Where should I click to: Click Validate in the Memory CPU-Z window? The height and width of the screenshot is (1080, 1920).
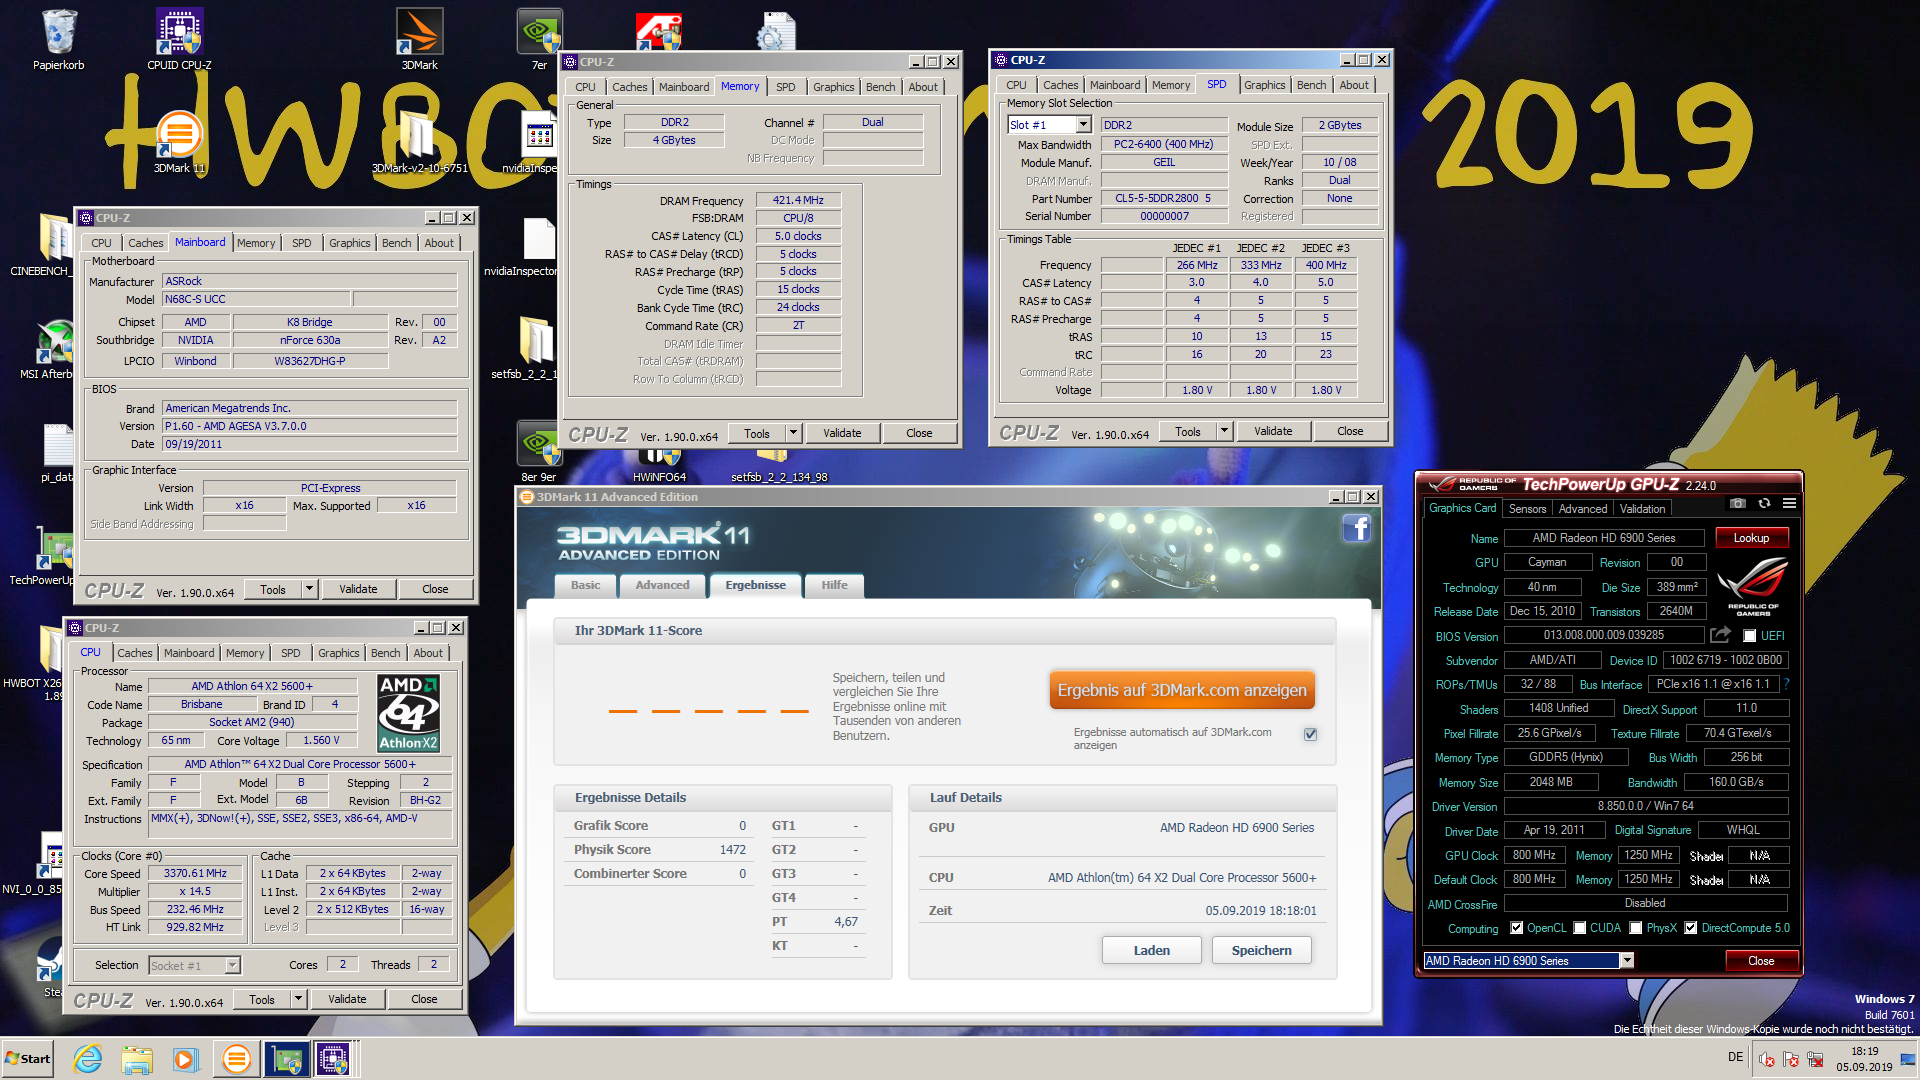[842, 433]
